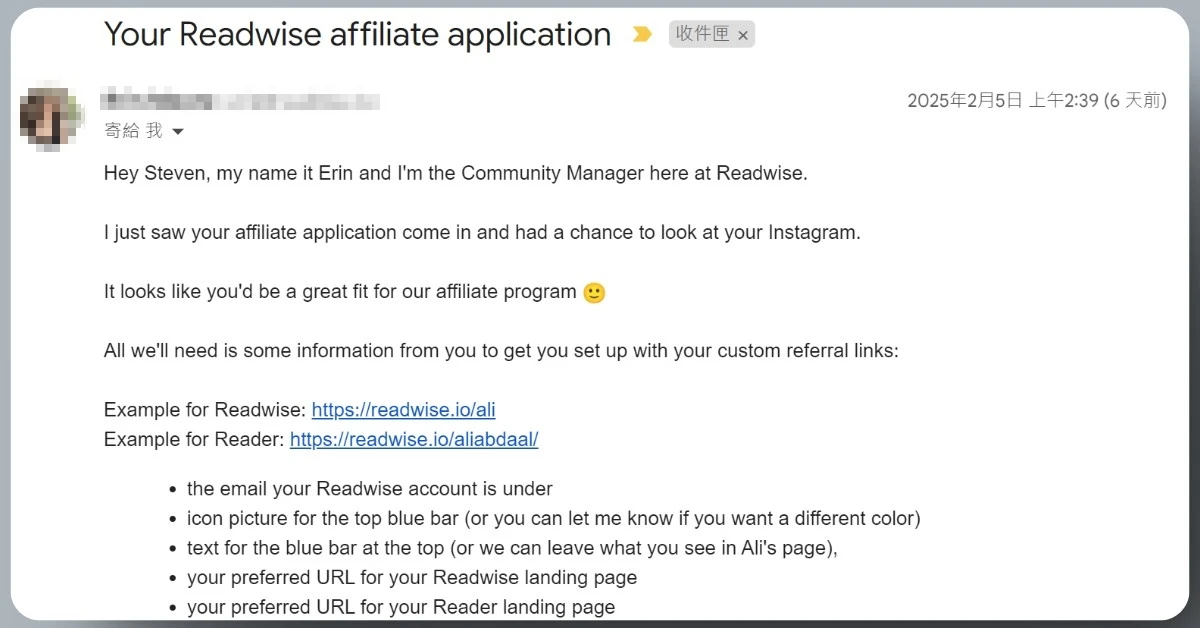
Task: Open the readwise.io/ali link
Action: pos(404,410)
